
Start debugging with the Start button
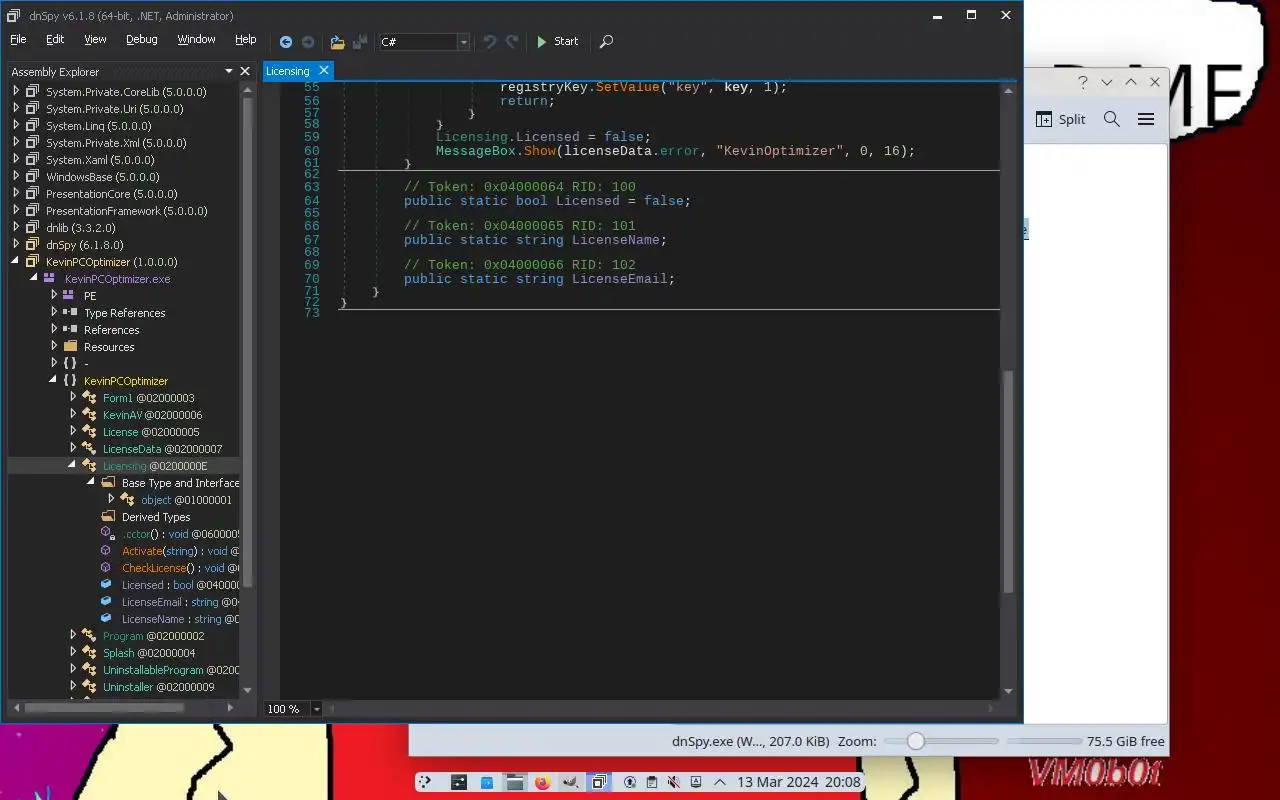pyautogui.click(x=557, y=42)
